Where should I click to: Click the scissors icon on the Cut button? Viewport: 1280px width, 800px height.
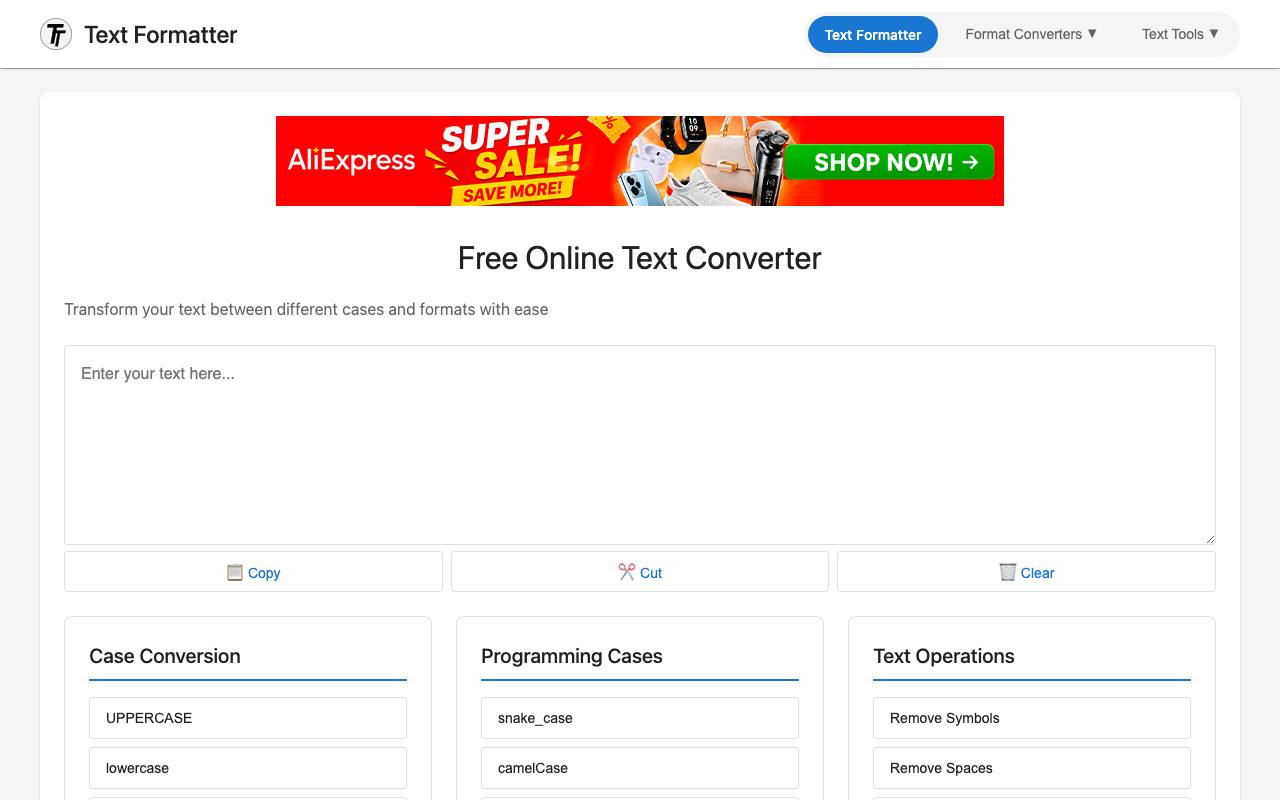click(x=627, y=572)
